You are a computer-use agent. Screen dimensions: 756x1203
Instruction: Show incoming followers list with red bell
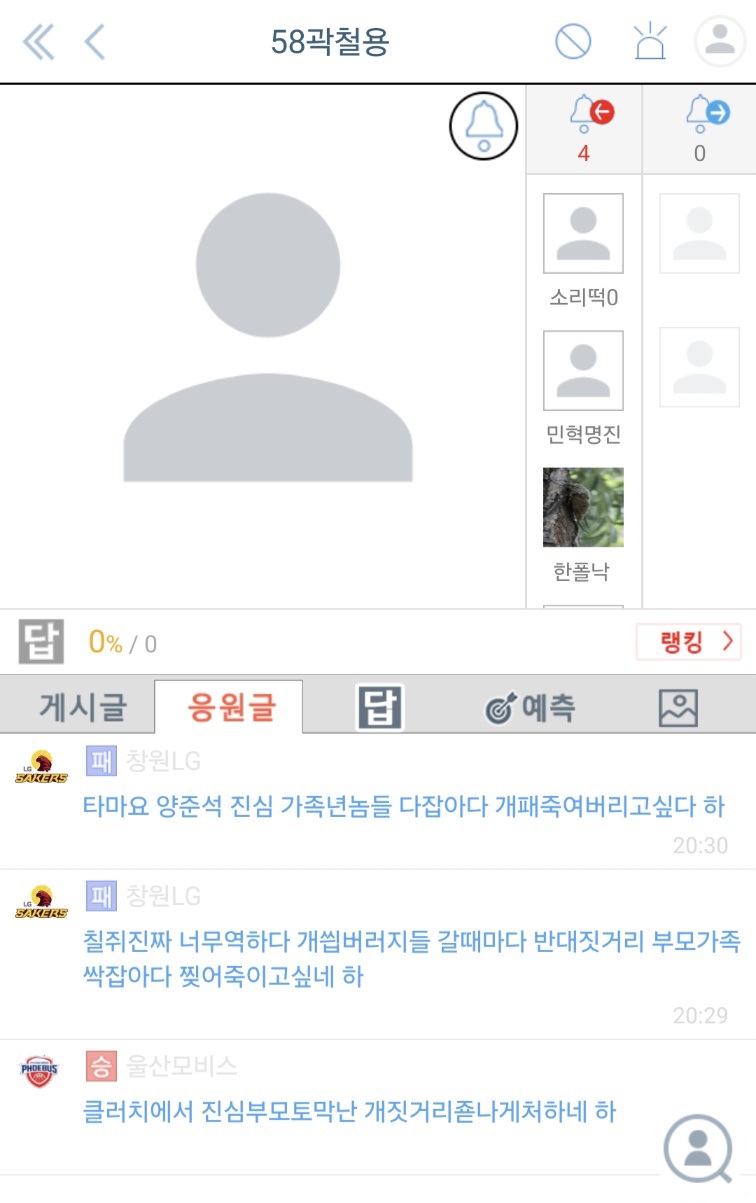[x=584, y=130]
